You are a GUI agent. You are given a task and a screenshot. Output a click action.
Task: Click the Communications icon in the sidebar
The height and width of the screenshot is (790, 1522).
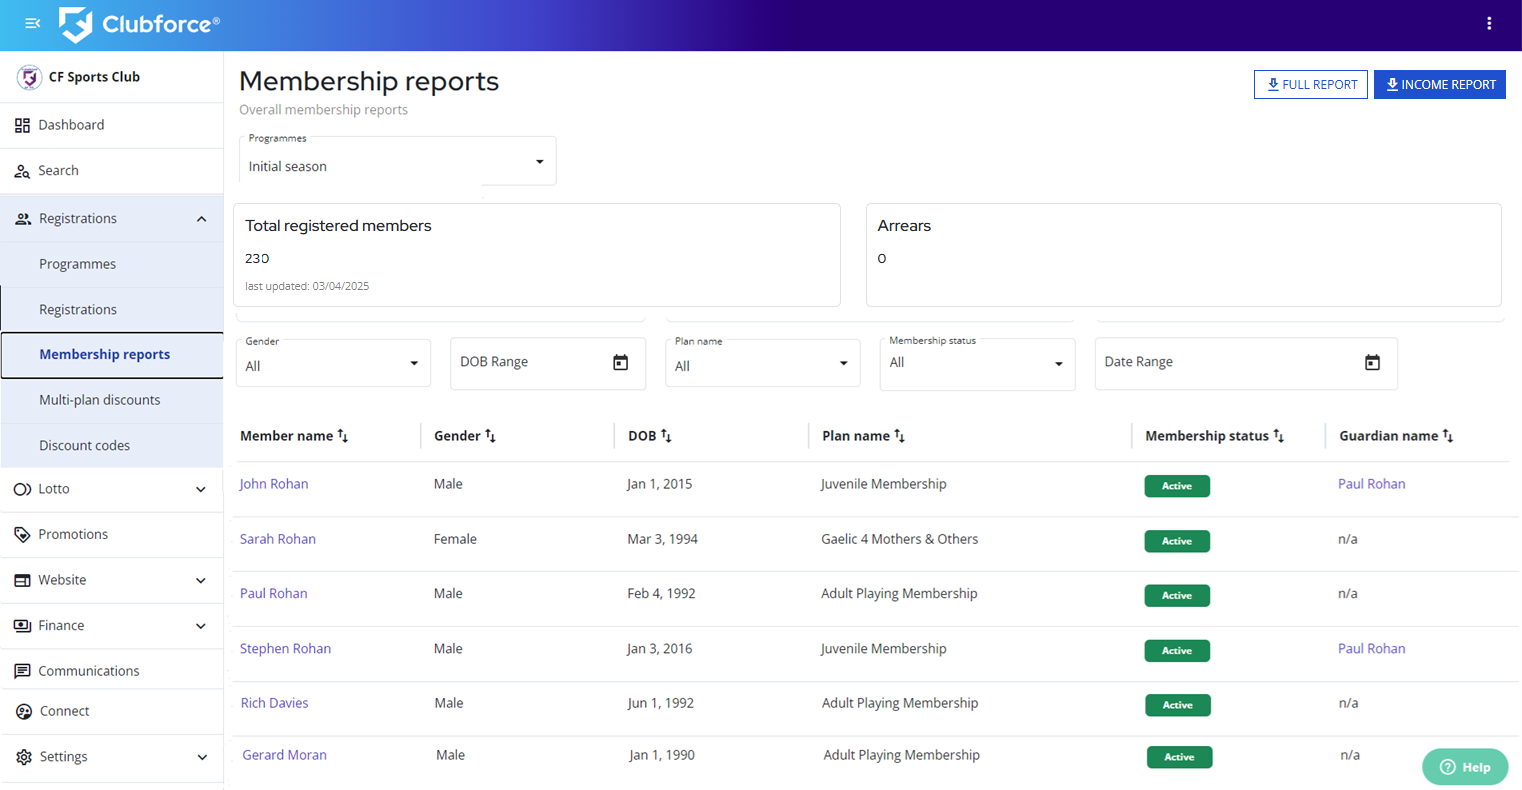[x=22, y=670]
